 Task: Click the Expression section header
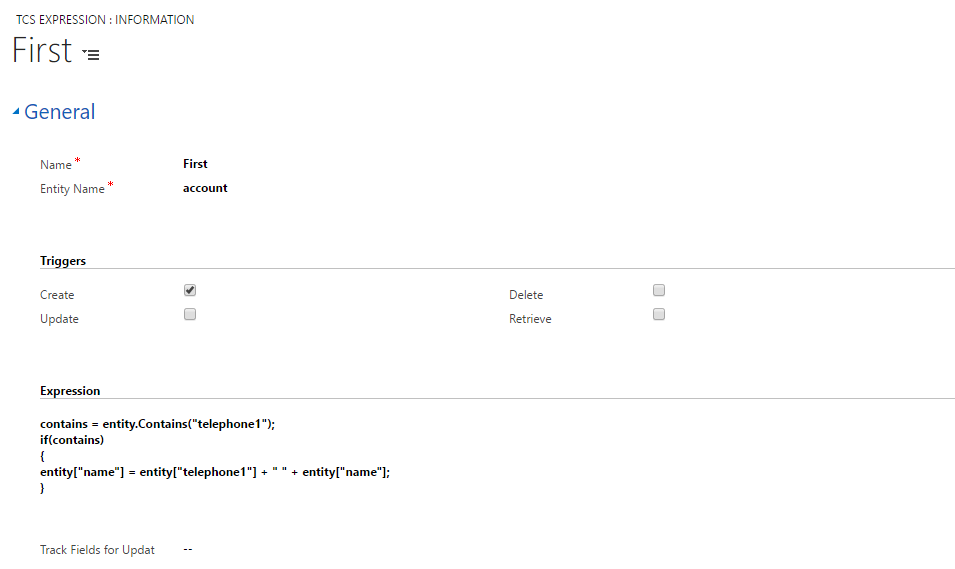click(x=70, y=391)
